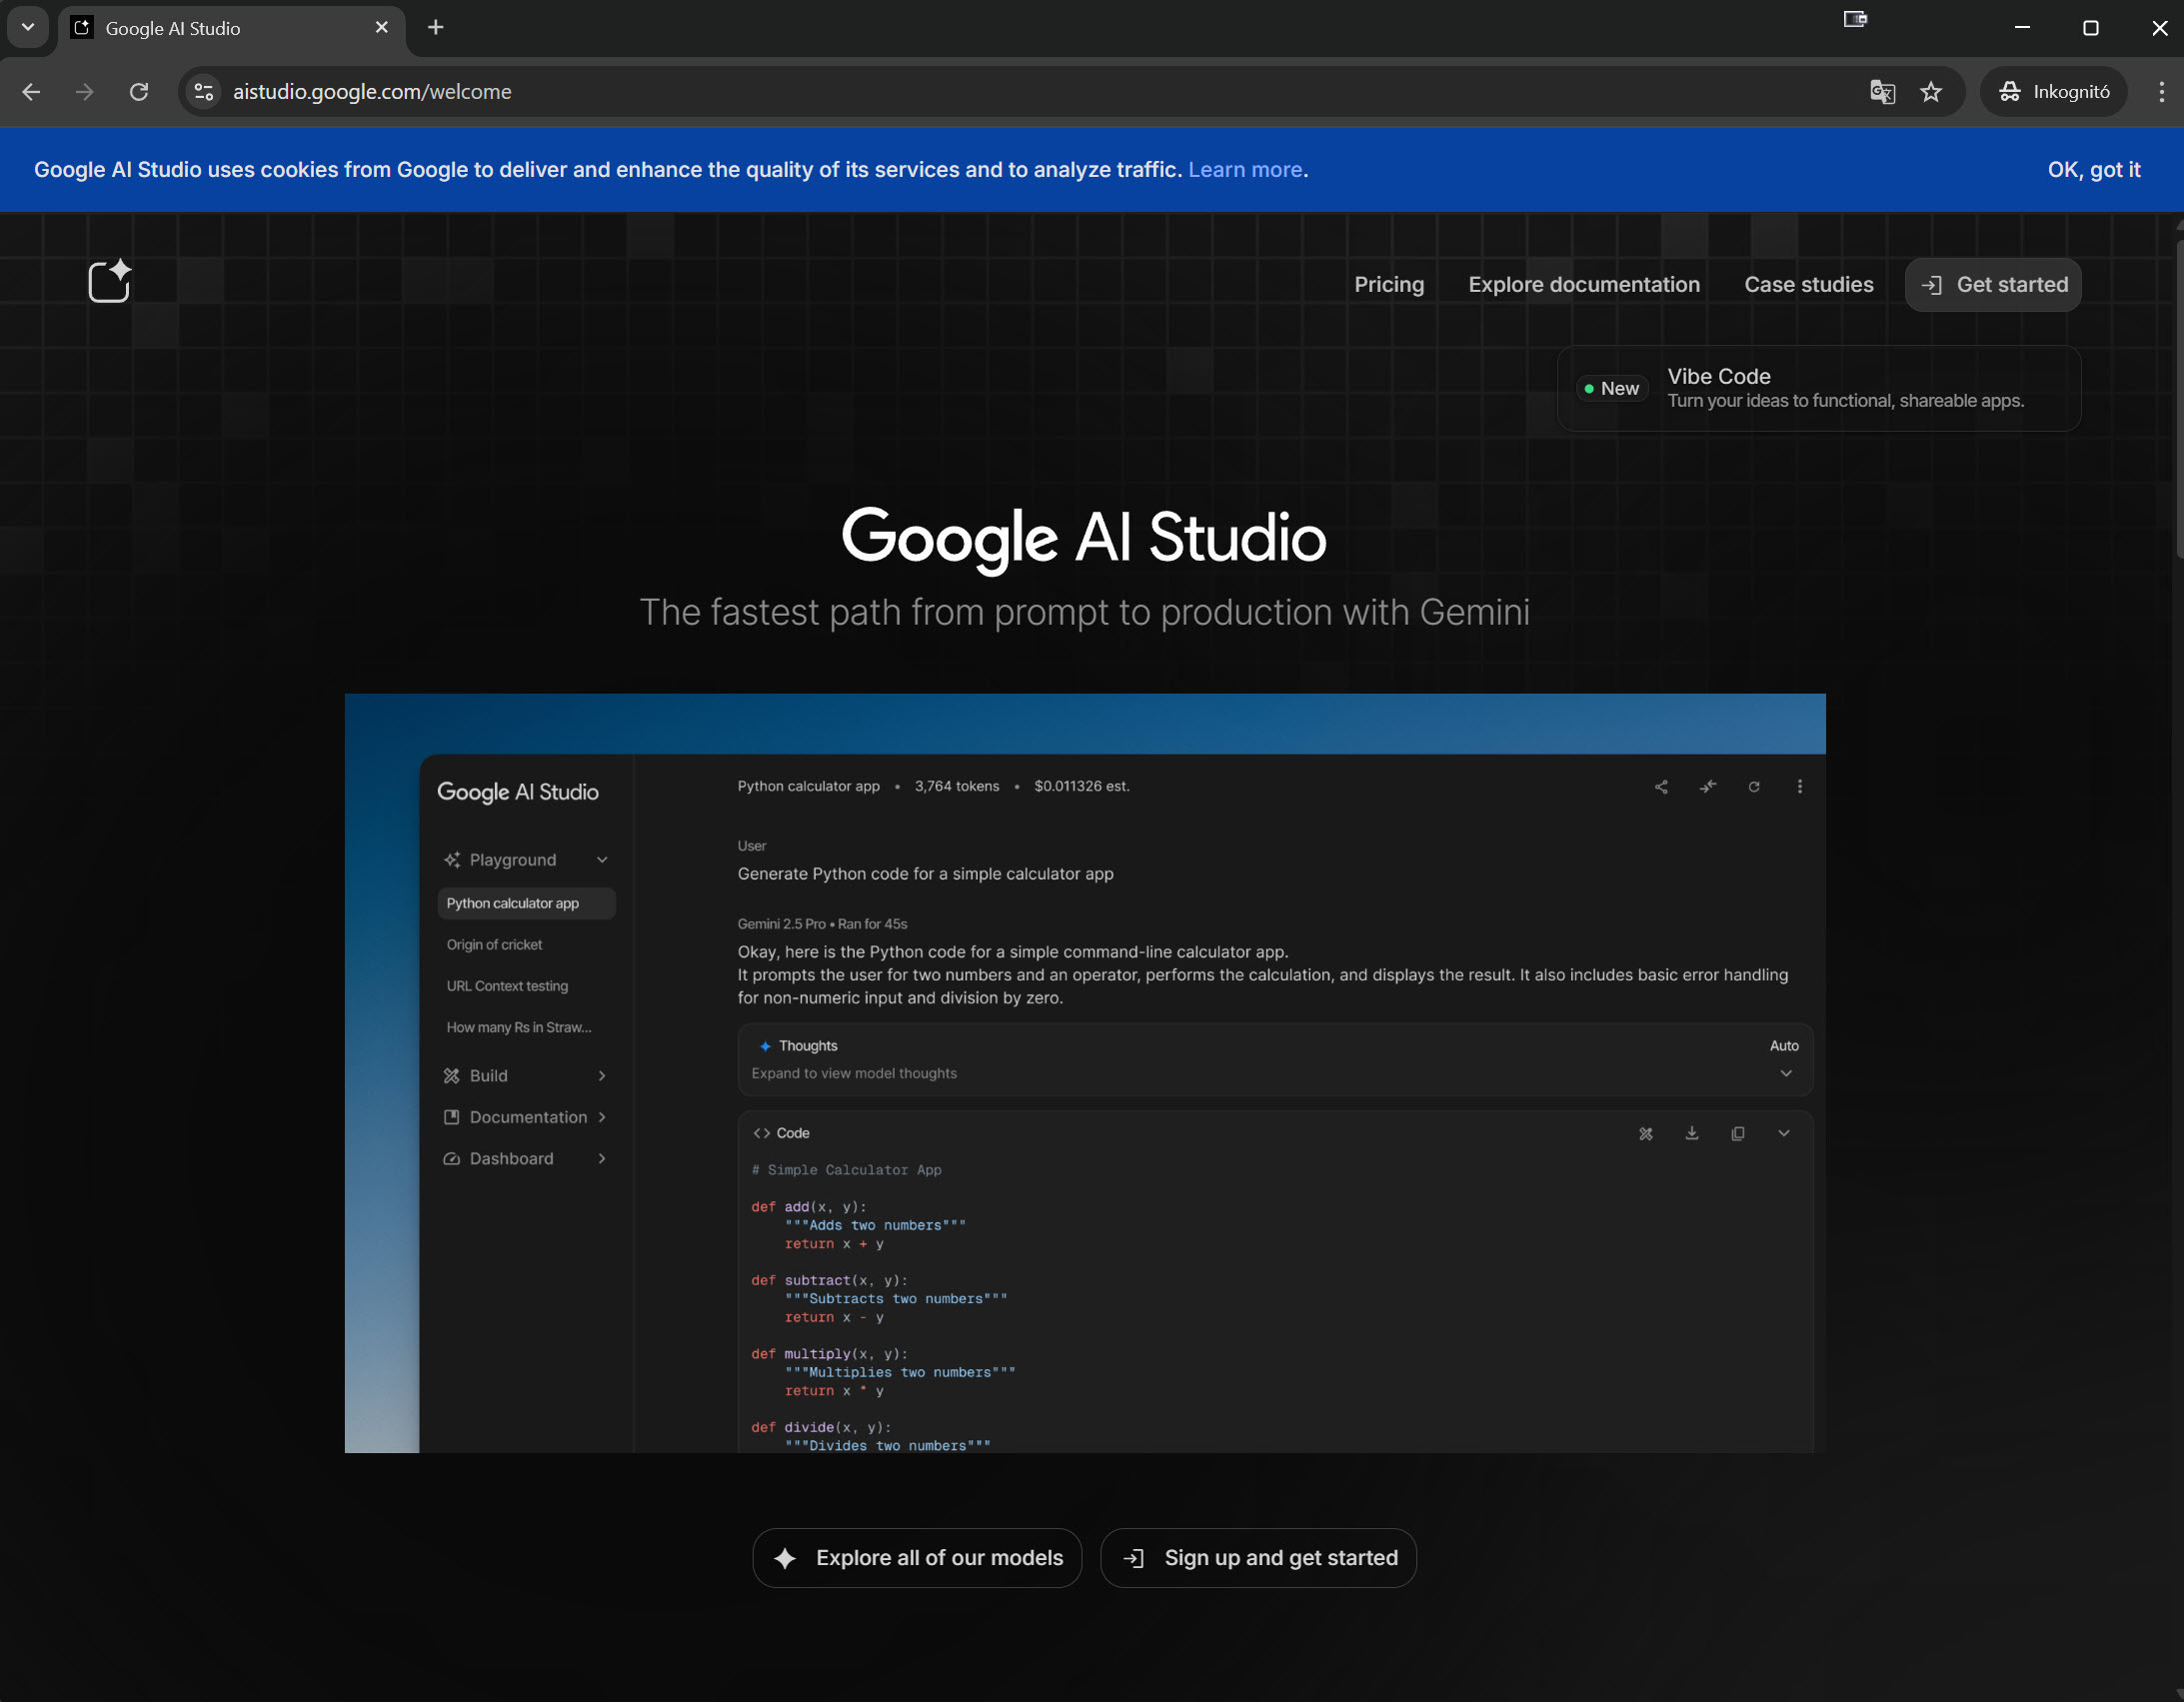Open site information icon beside URL

[204, 92]
